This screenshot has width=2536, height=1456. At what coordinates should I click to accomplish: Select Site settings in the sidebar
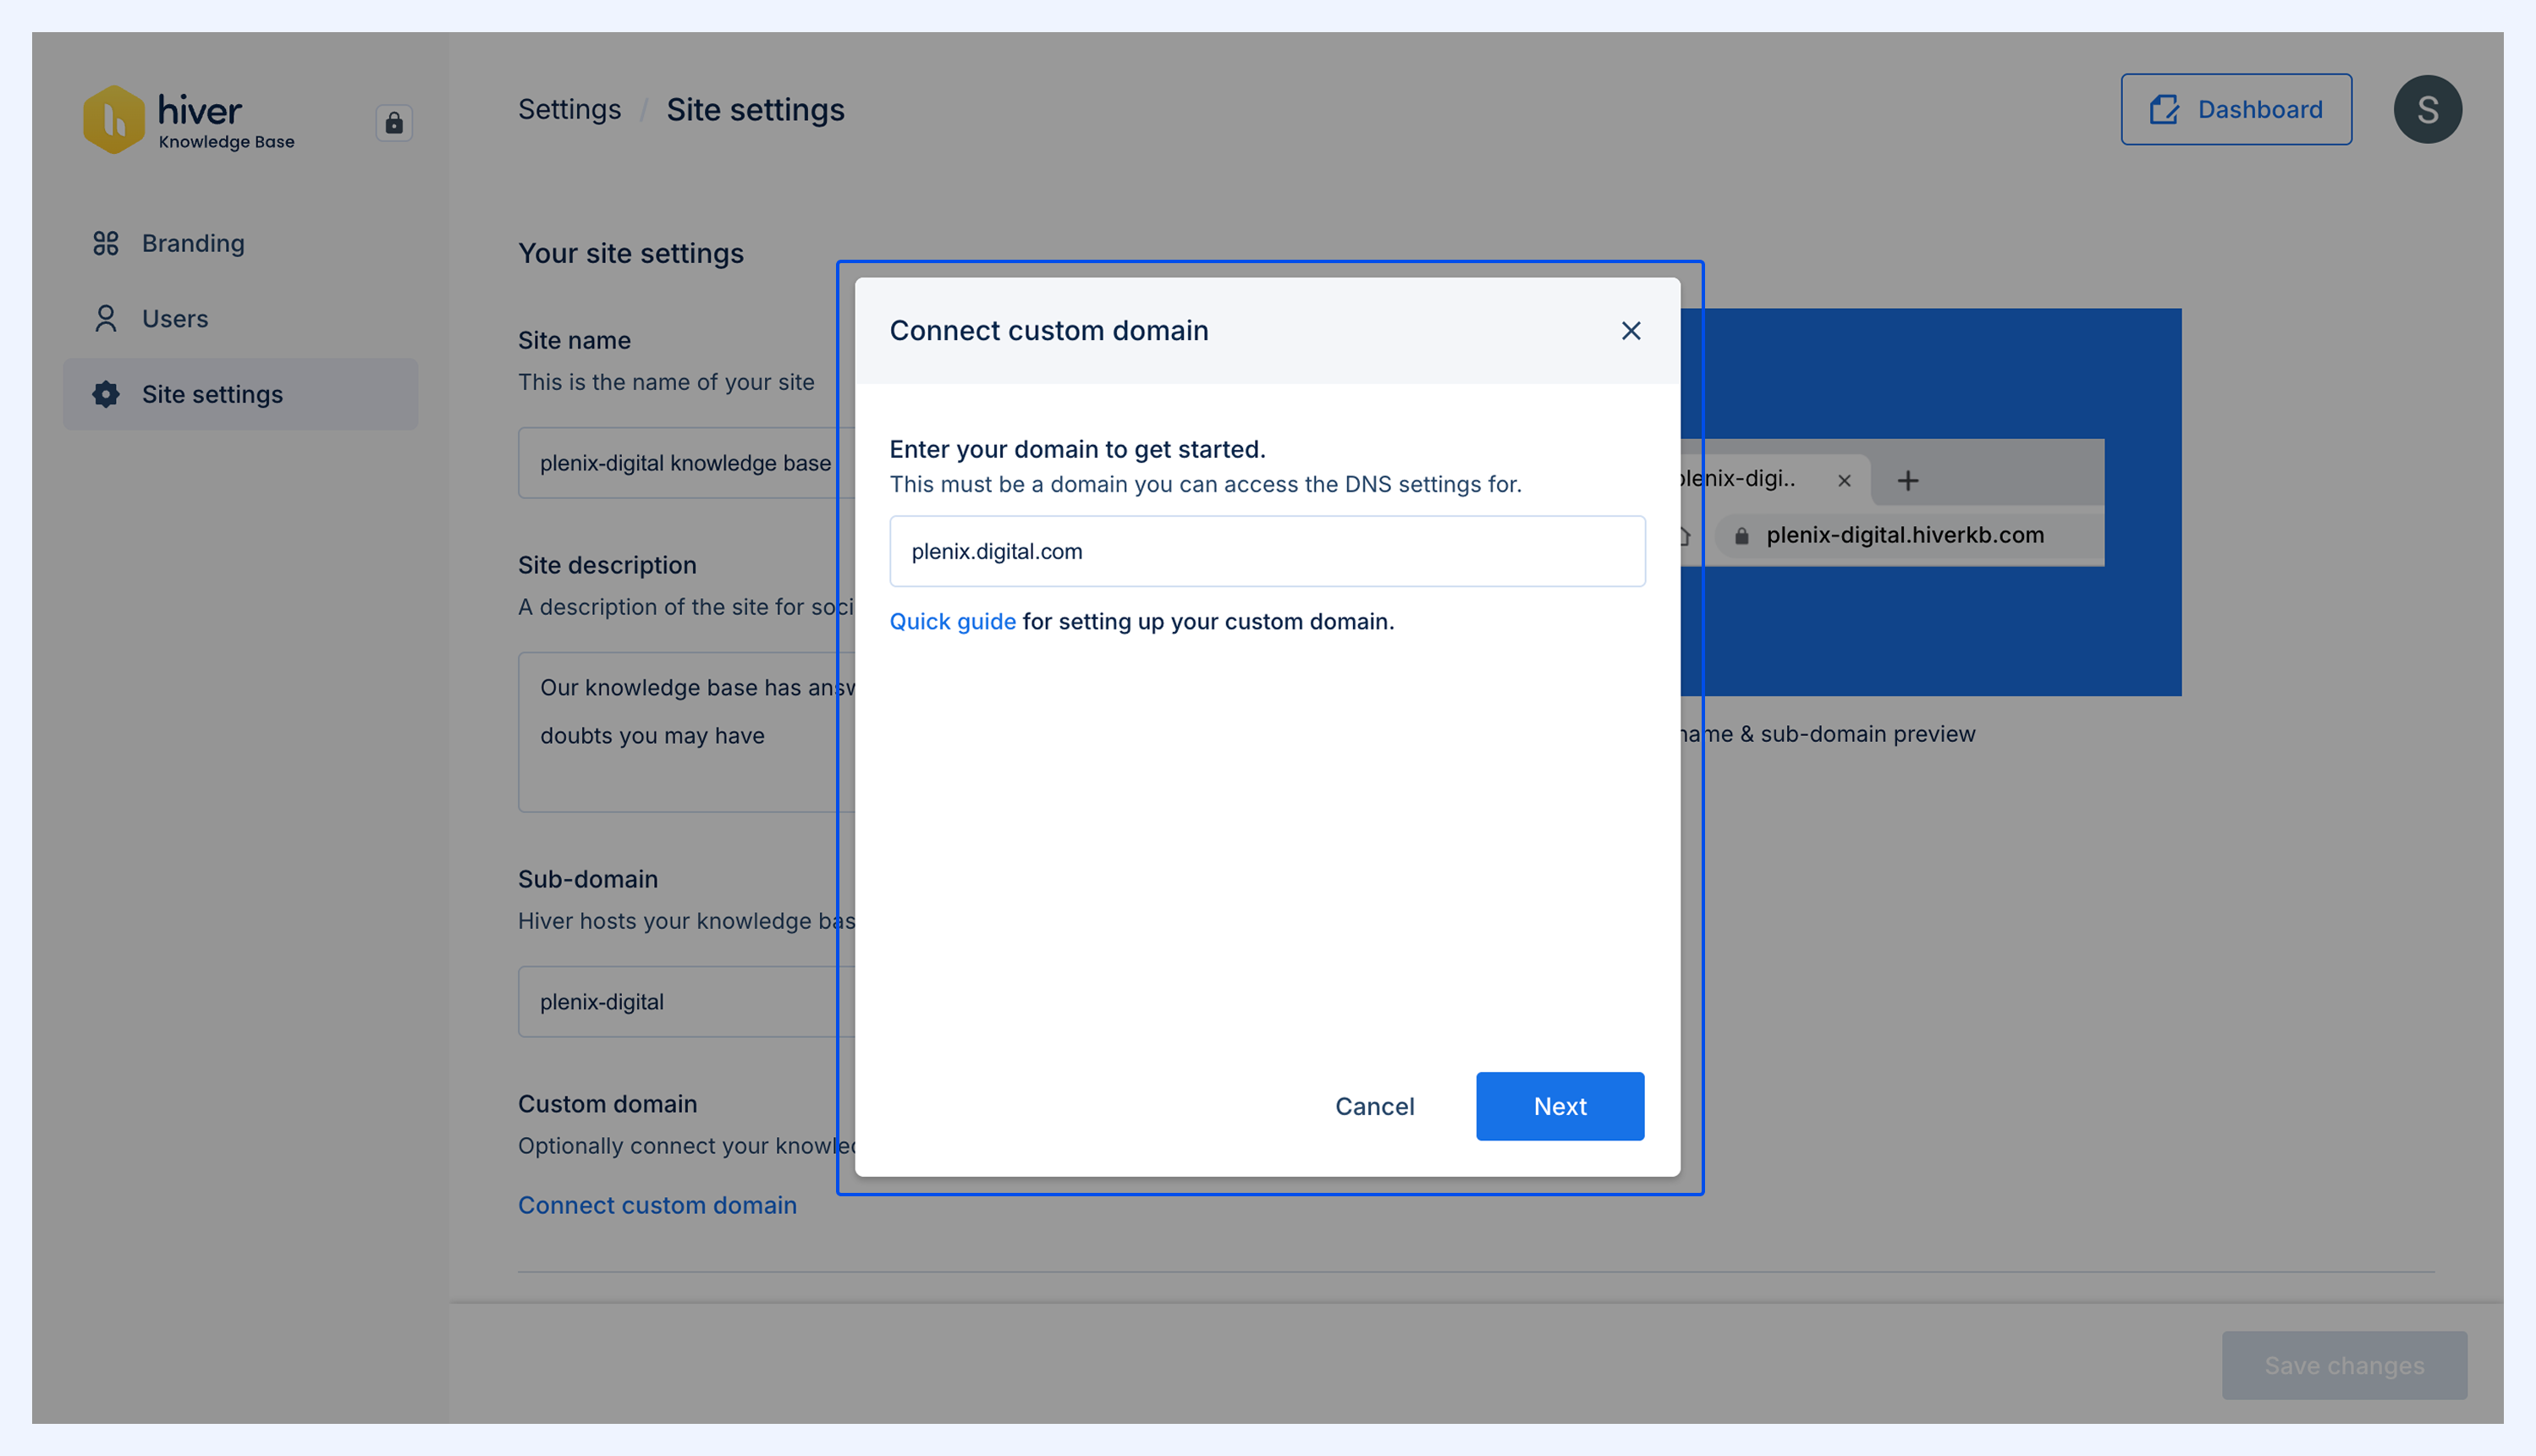tap(240, 394)
